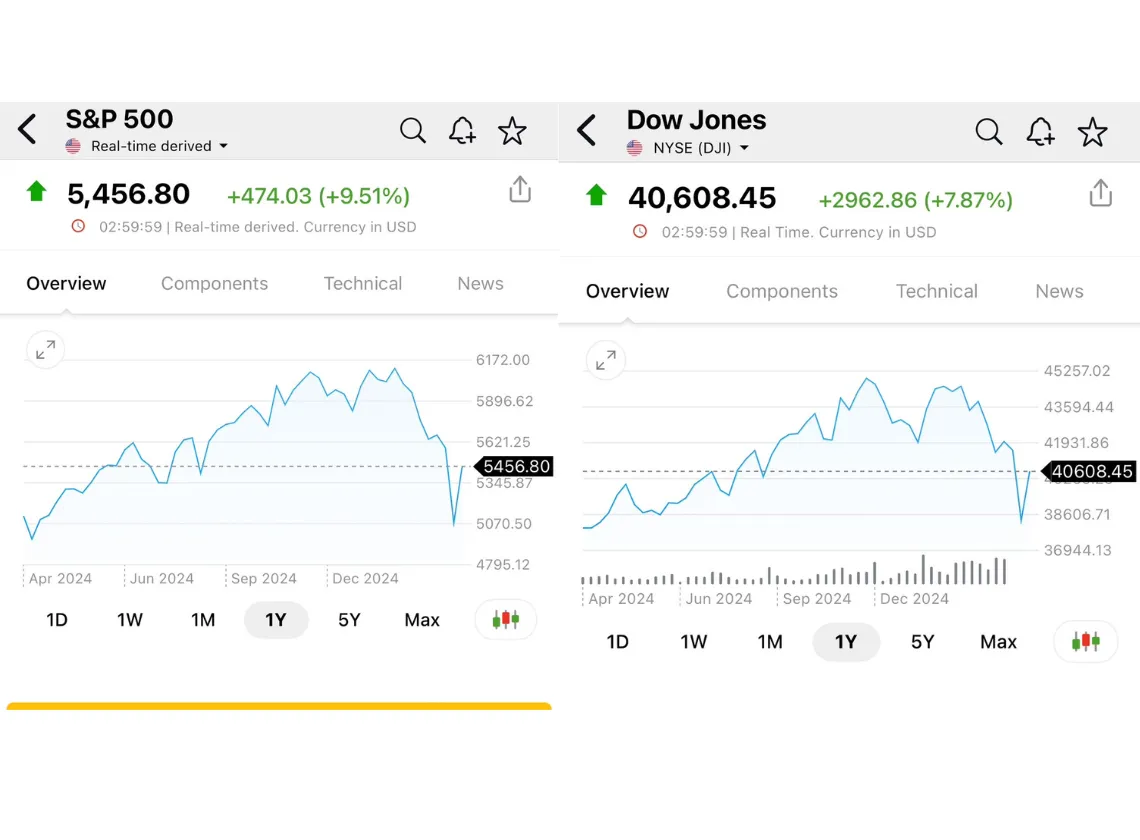Add an alert bell for Dow Jones
The image size is (1140, 840).
click(1040, 132)
